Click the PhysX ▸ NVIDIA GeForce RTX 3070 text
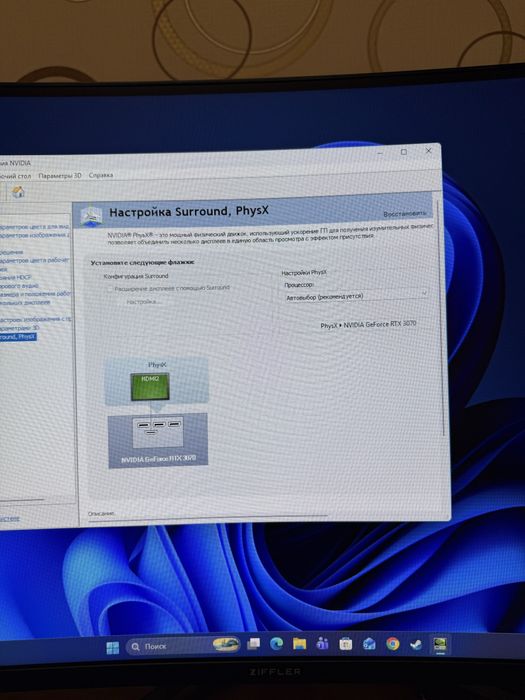525x700 pixels. (368, 325)
